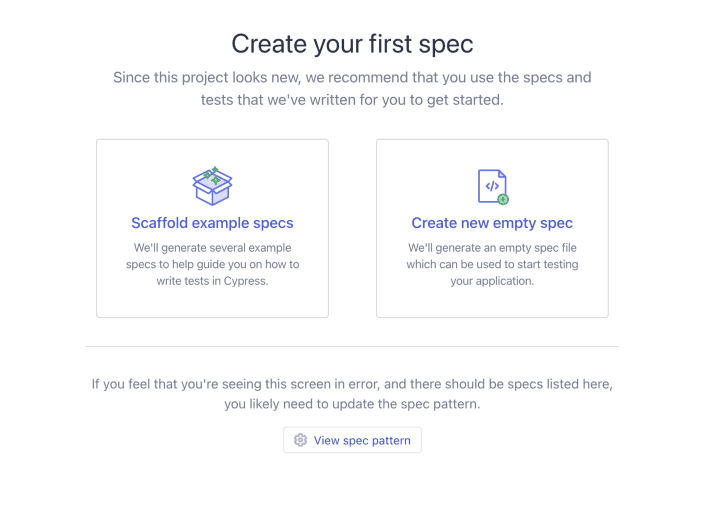Click the "We'll generate several example" line
This screenshot has width=720, height=506.
click(212, 247)
